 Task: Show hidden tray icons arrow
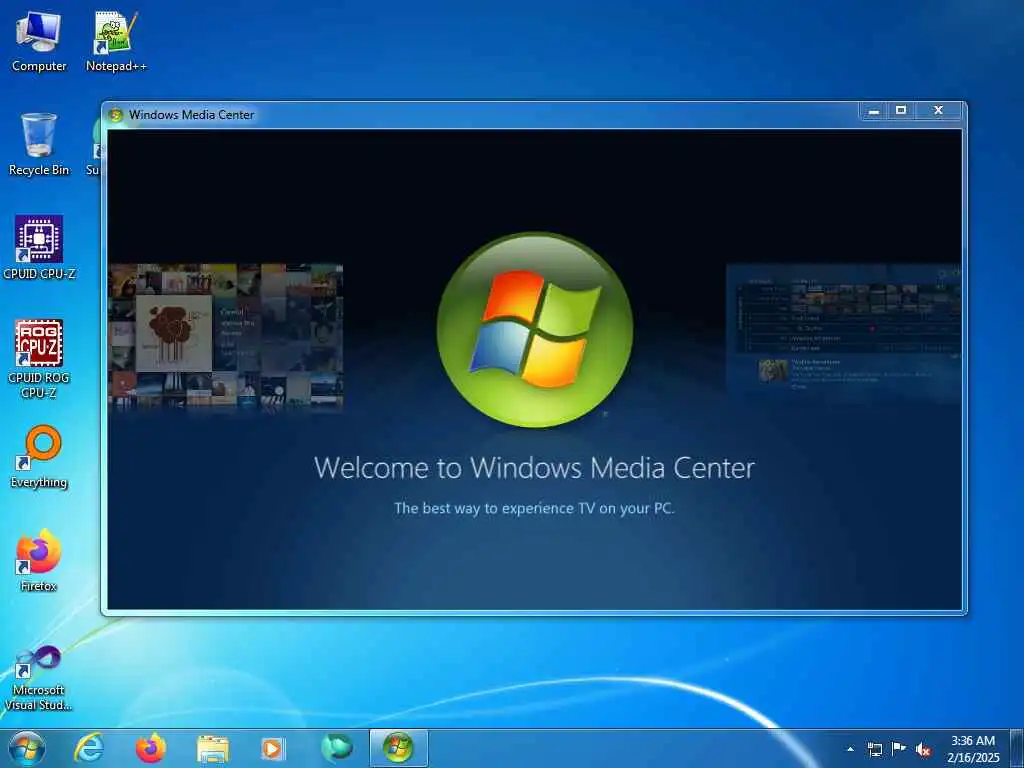(850, 749)
